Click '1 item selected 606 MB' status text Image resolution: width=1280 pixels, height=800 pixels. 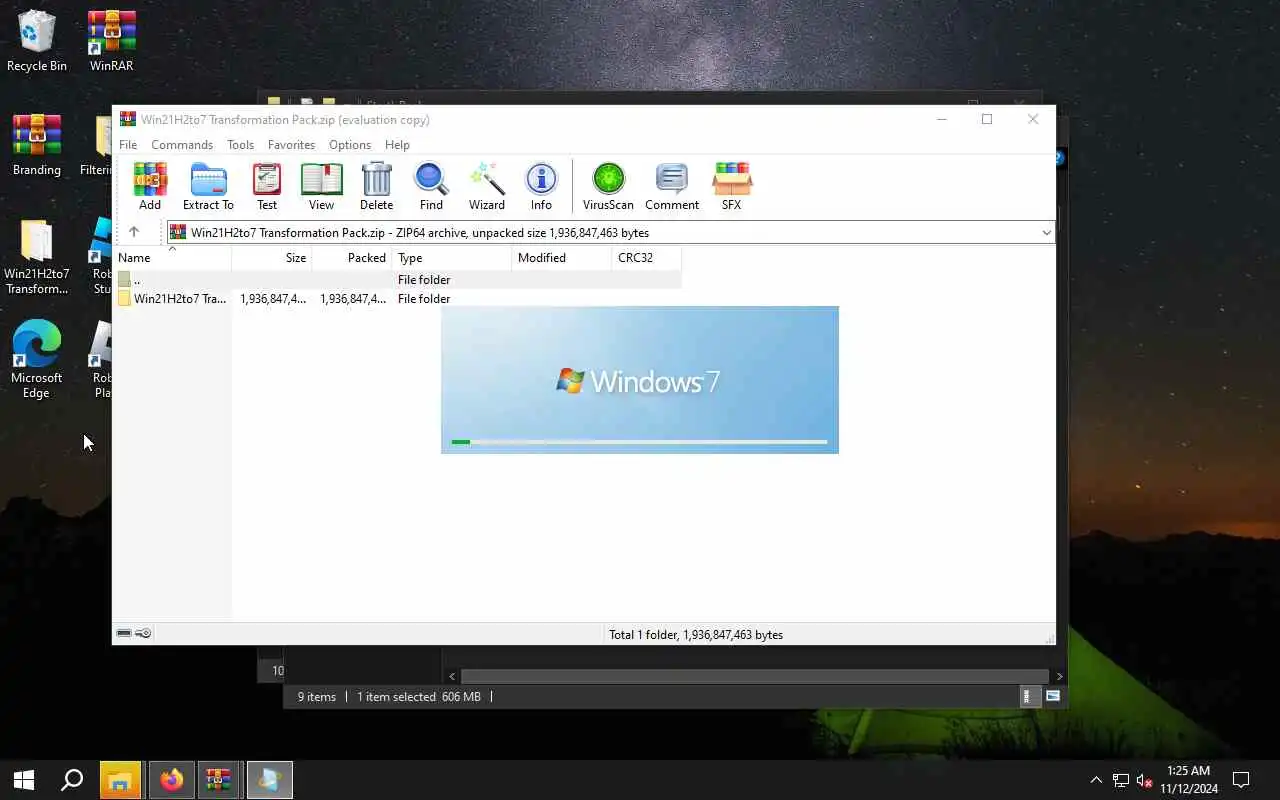(x=418, y=696)
